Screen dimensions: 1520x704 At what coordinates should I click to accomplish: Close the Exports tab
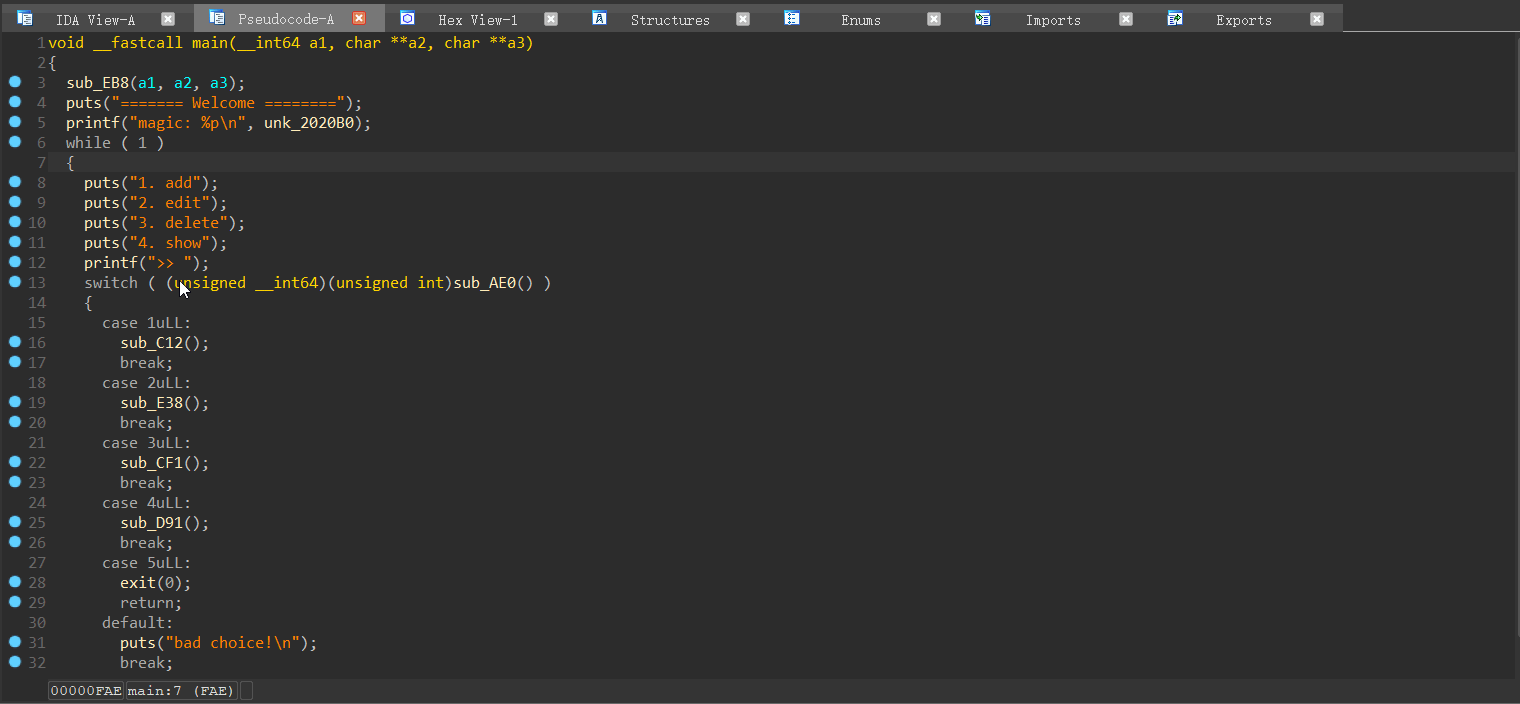[x=1317, y=19]
